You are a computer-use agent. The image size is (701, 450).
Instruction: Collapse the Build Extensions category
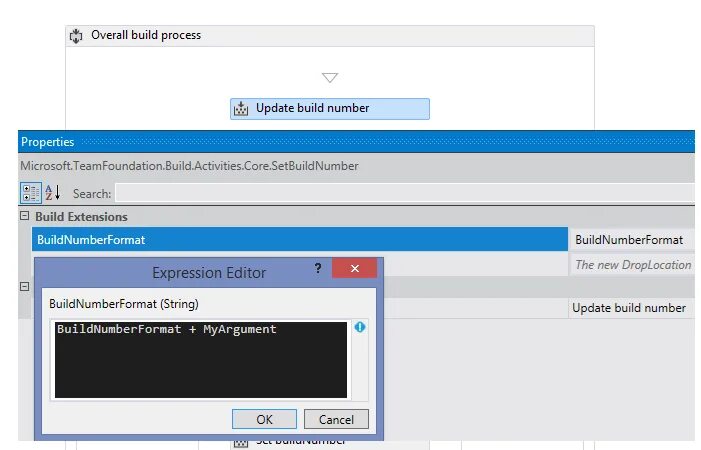pyautogui.click(x=25, y=216)
